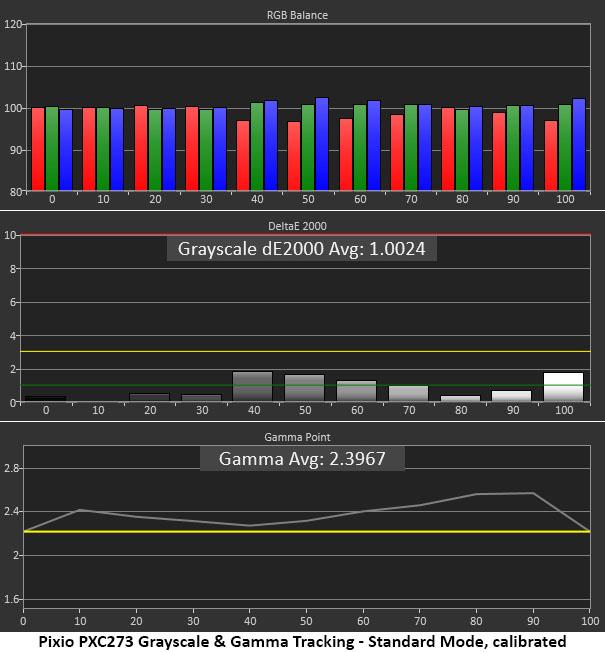Select the white DeltaE bar at 100
This screenshot has height=652, width=605.
click(x=563, y=387)
